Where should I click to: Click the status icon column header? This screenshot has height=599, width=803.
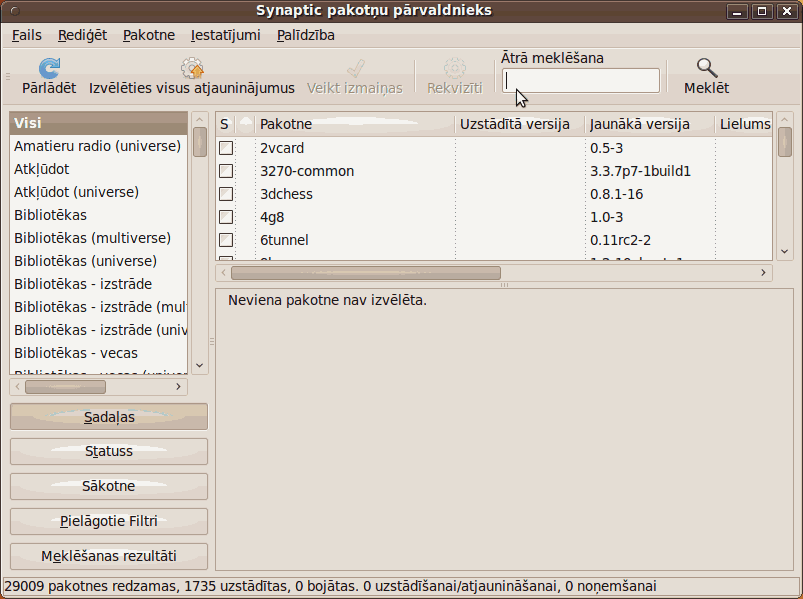(246, 124)
